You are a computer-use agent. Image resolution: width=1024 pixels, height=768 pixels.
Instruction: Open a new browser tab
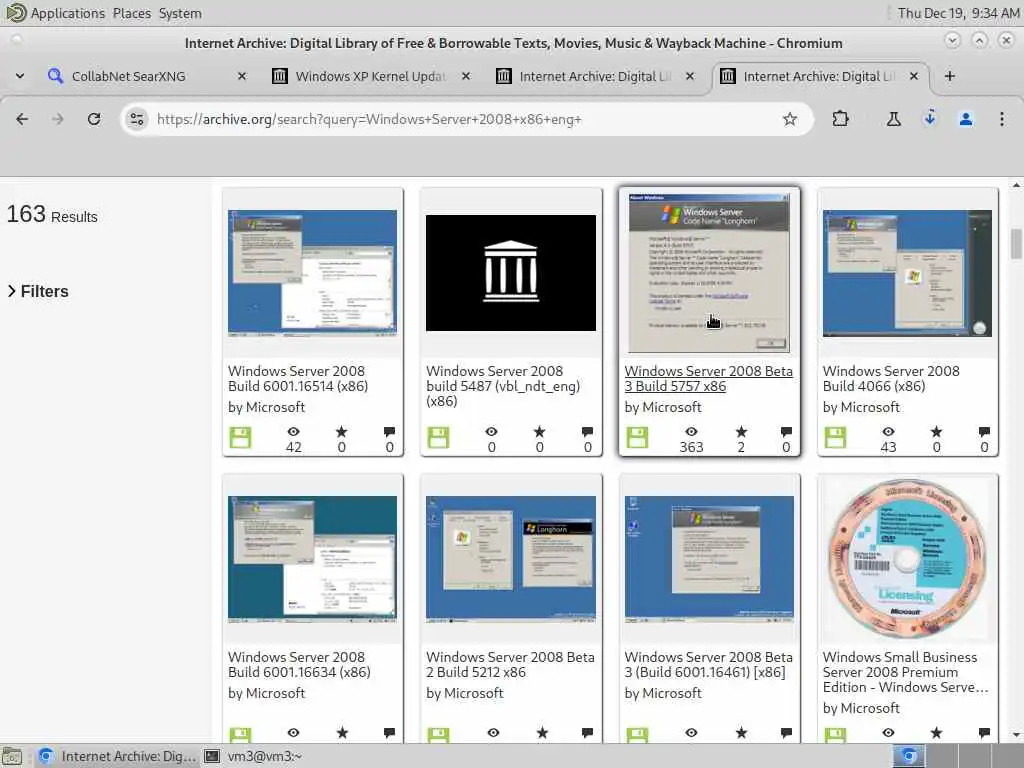pyautogui.click(x=950, y=76)
